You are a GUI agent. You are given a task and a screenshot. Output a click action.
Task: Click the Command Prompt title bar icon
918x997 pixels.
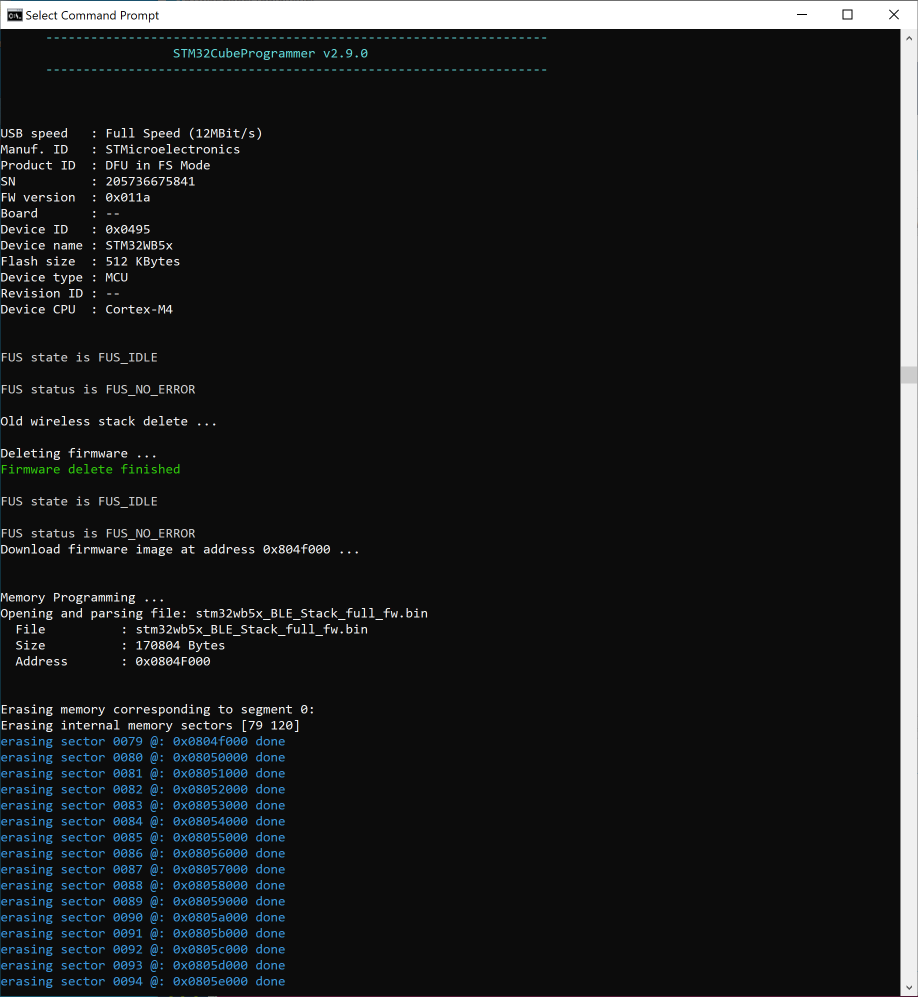pyautogui.click(x=15, y=15)
